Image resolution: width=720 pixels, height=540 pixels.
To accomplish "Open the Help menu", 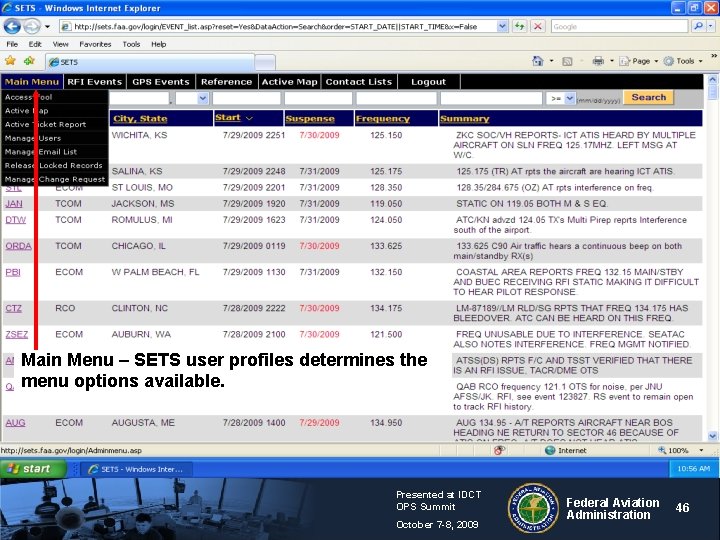I will click(x=158, y=44).
